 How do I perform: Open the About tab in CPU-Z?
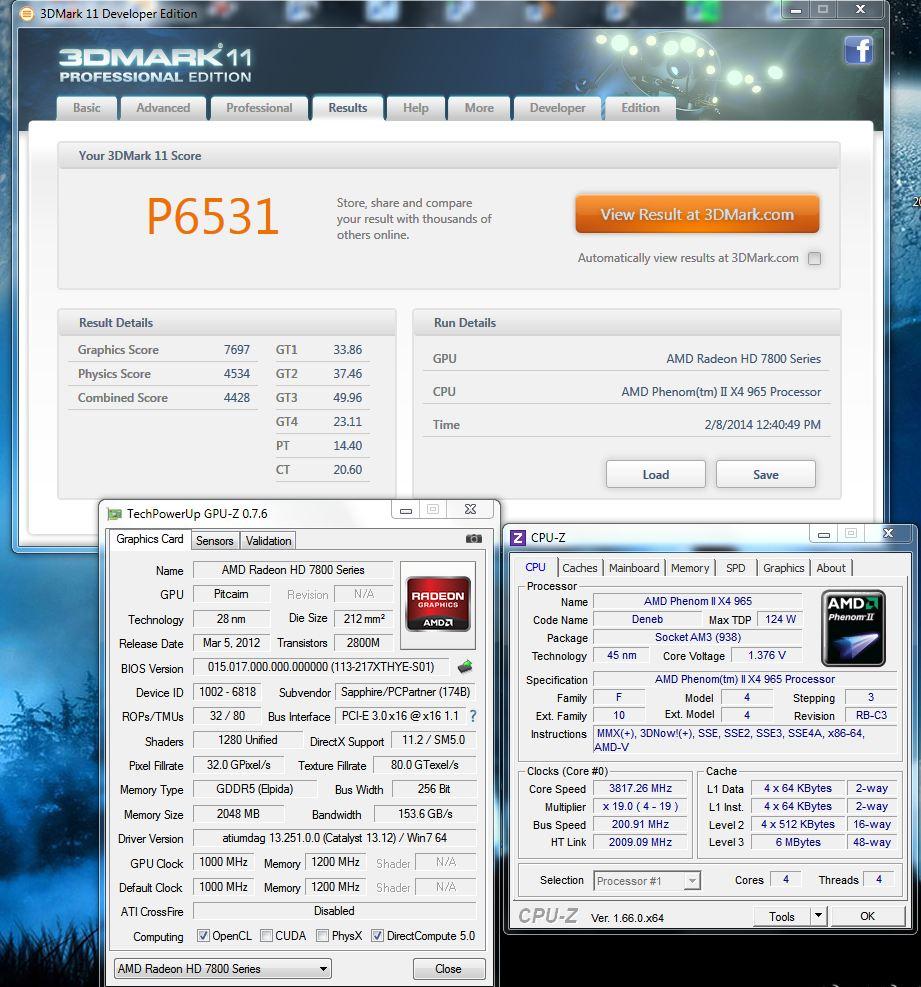click(x=831, y=568)
